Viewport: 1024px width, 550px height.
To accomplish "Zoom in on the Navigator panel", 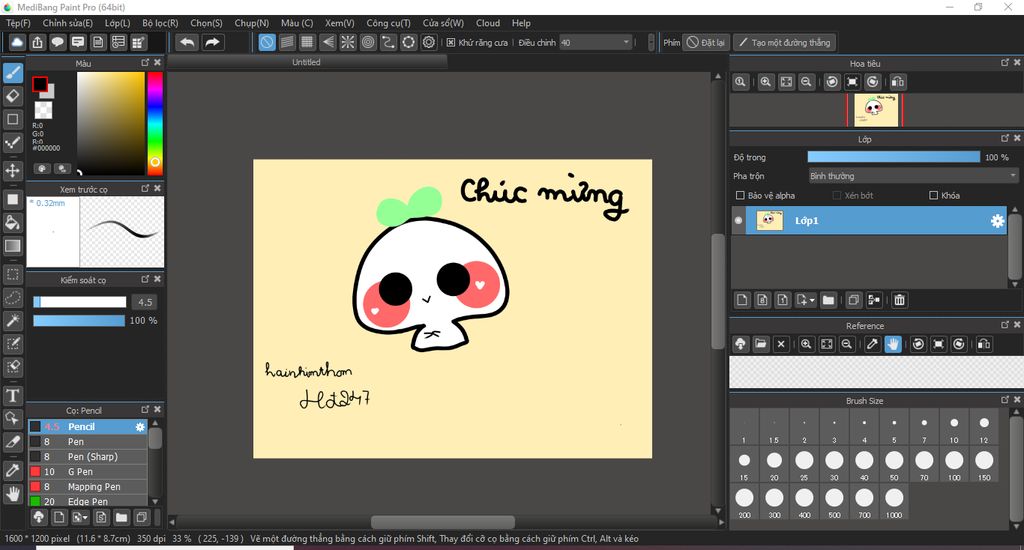I will click(765, 82).
